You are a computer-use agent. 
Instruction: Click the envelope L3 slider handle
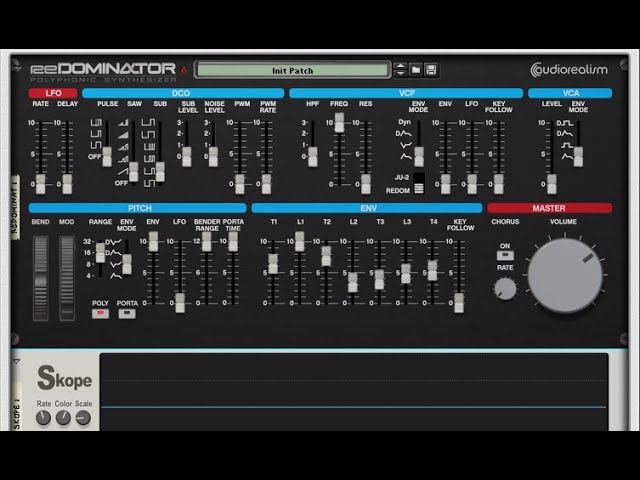(x=406, y=273)
